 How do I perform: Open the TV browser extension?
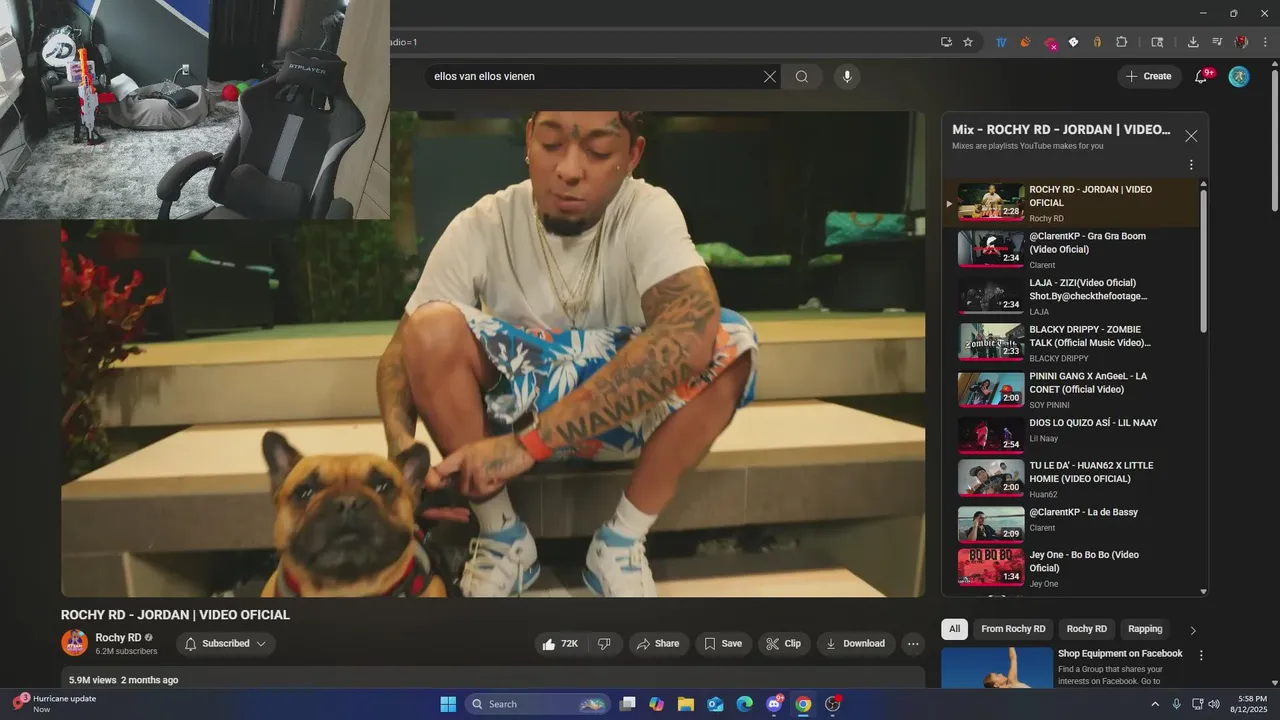1001,42
